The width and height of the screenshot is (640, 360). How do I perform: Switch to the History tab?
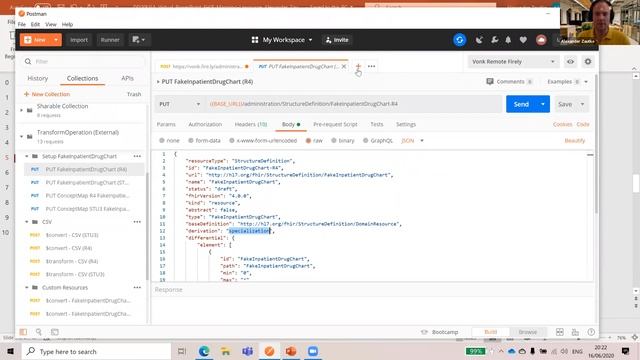point(38,78)
